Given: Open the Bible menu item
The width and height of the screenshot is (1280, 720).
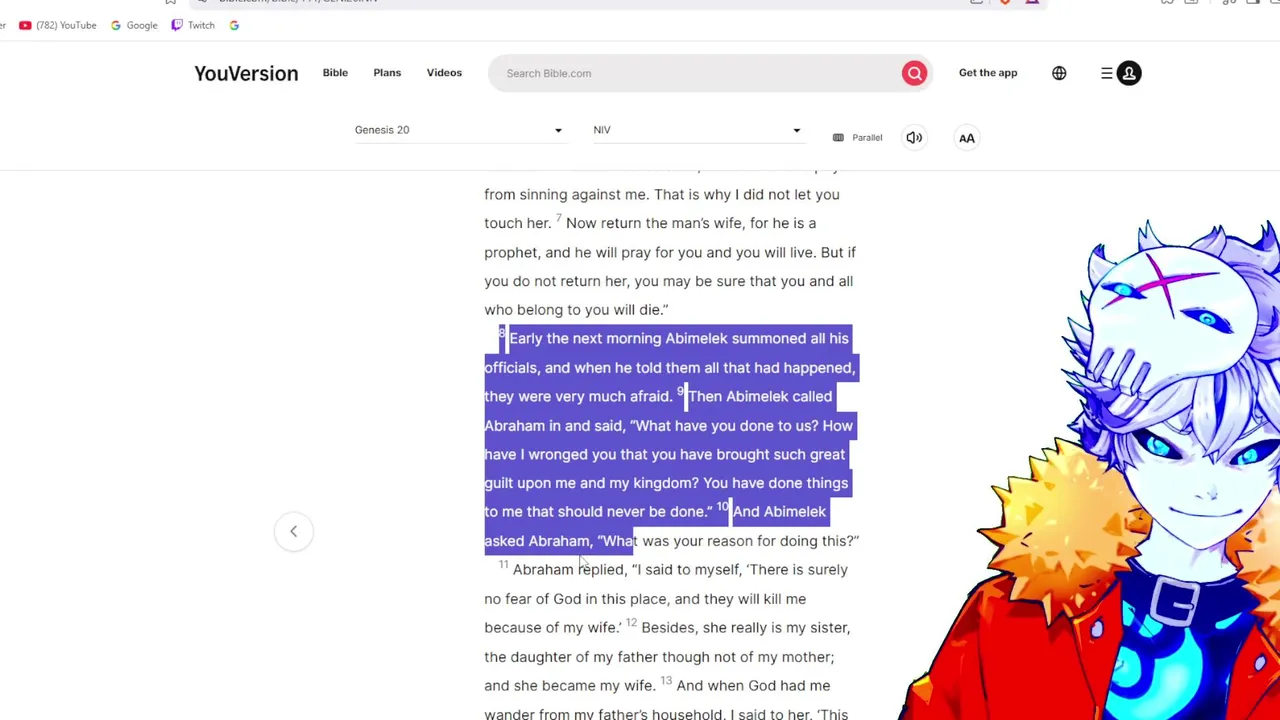Looking at the screenshot, I should point(335,73).
